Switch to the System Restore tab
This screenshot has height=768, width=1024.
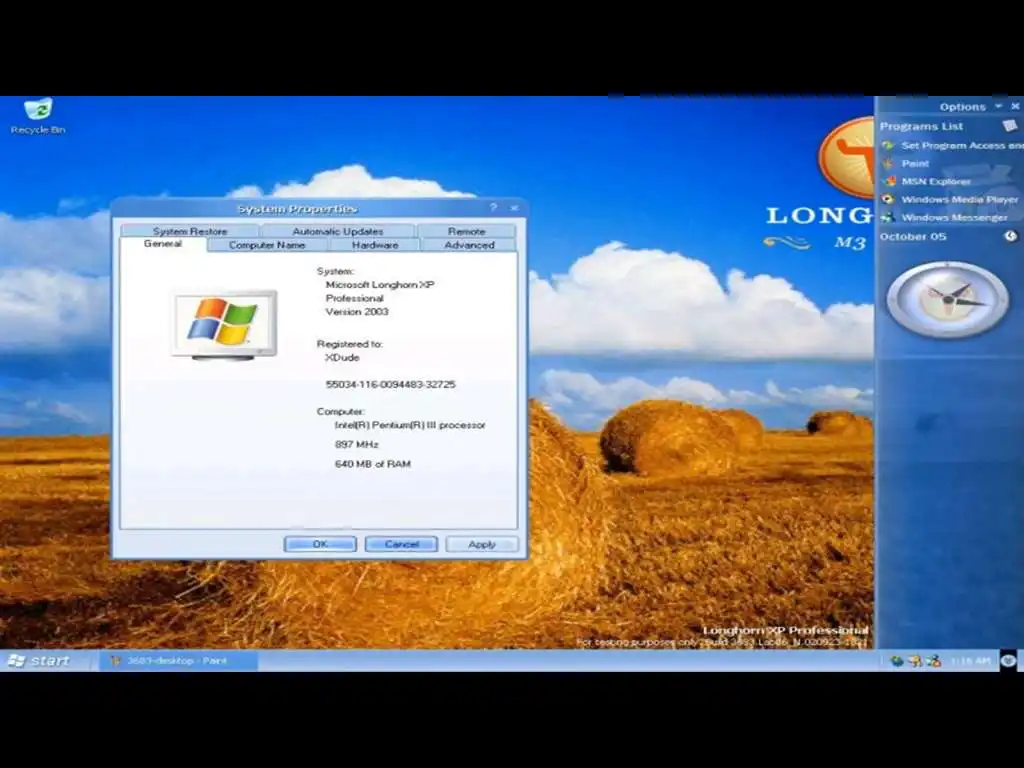(190, 231)
